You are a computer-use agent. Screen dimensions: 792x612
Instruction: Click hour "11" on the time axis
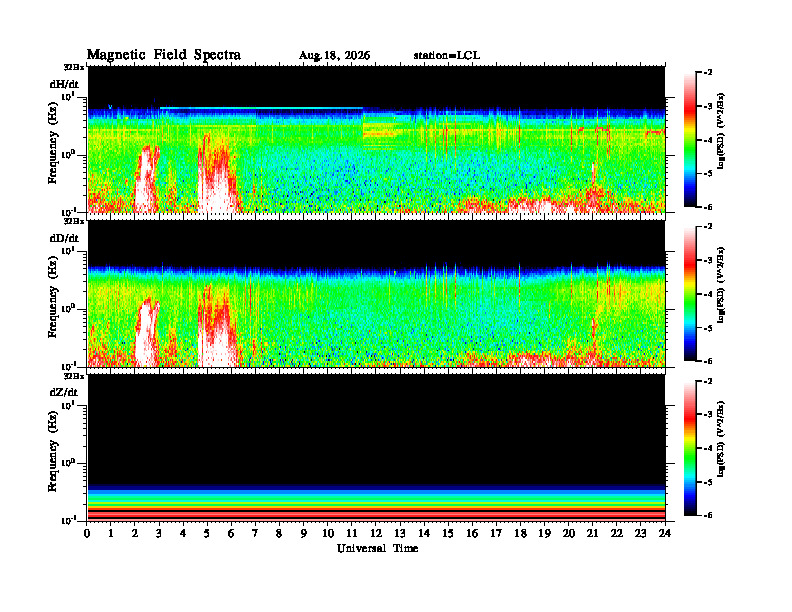pos(352,534)
